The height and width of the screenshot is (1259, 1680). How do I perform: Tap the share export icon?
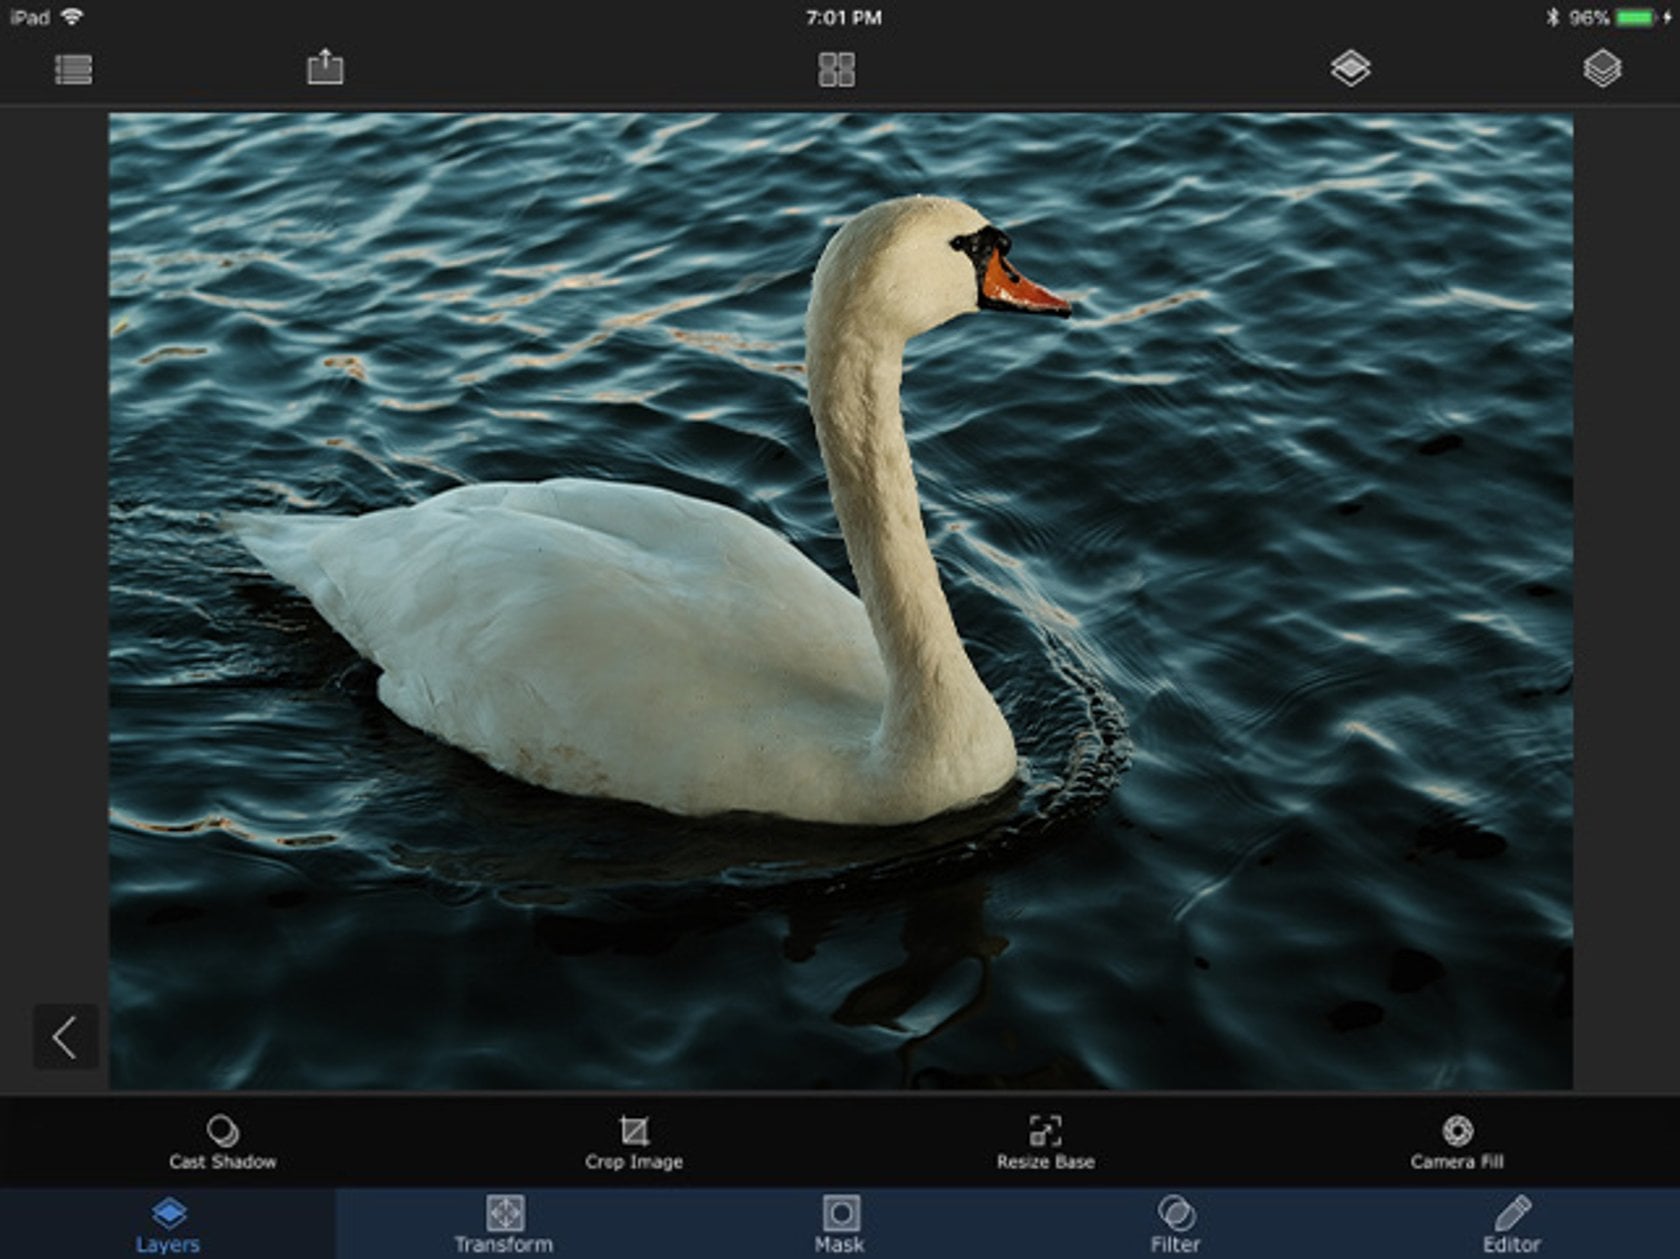coord(325,68)
